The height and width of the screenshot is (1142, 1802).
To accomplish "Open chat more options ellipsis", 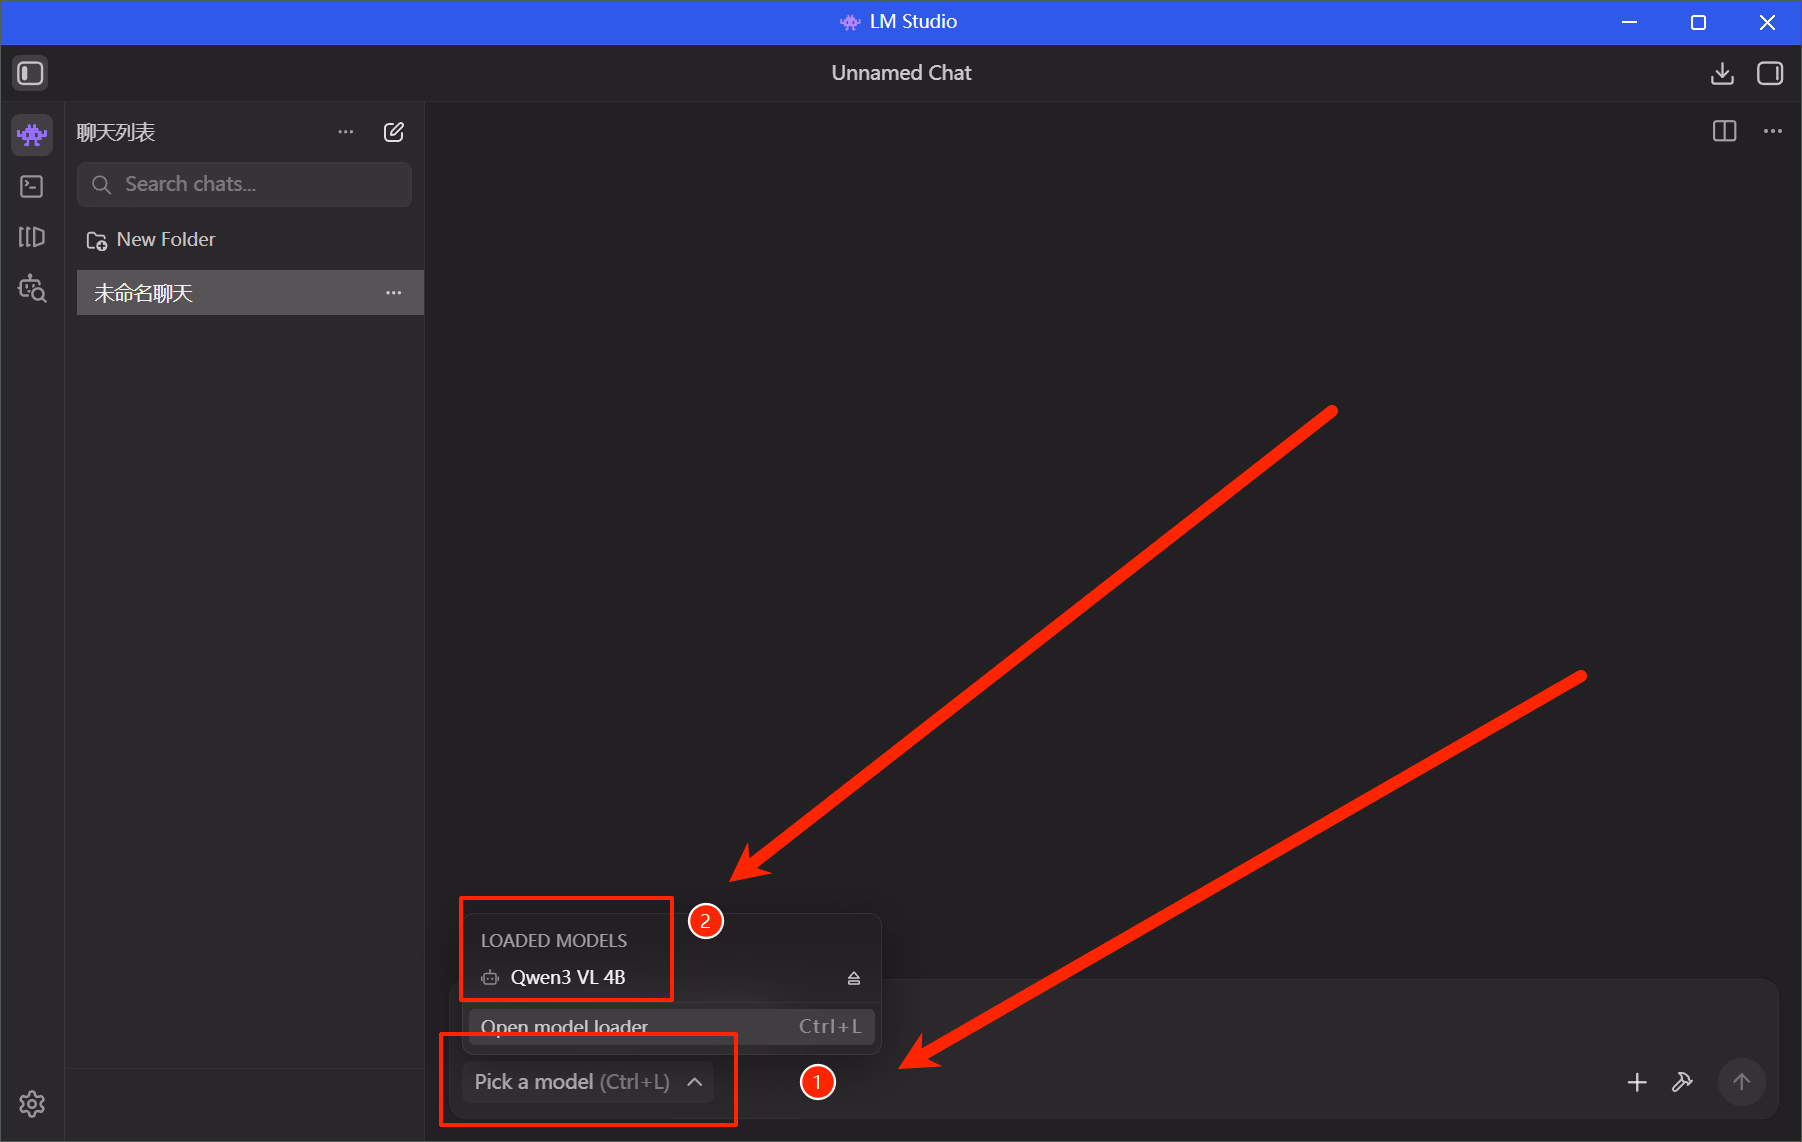I will 1773,131.
